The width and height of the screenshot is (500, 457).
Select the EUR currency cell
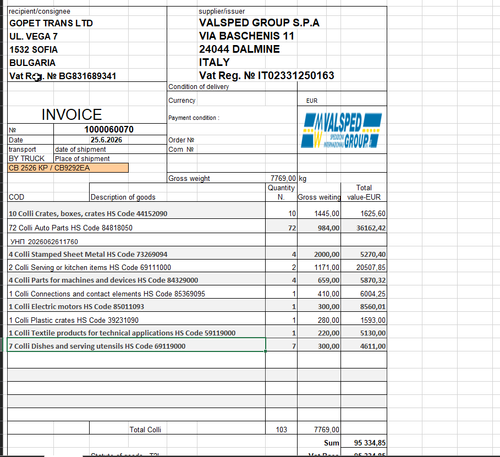(312, 101)
